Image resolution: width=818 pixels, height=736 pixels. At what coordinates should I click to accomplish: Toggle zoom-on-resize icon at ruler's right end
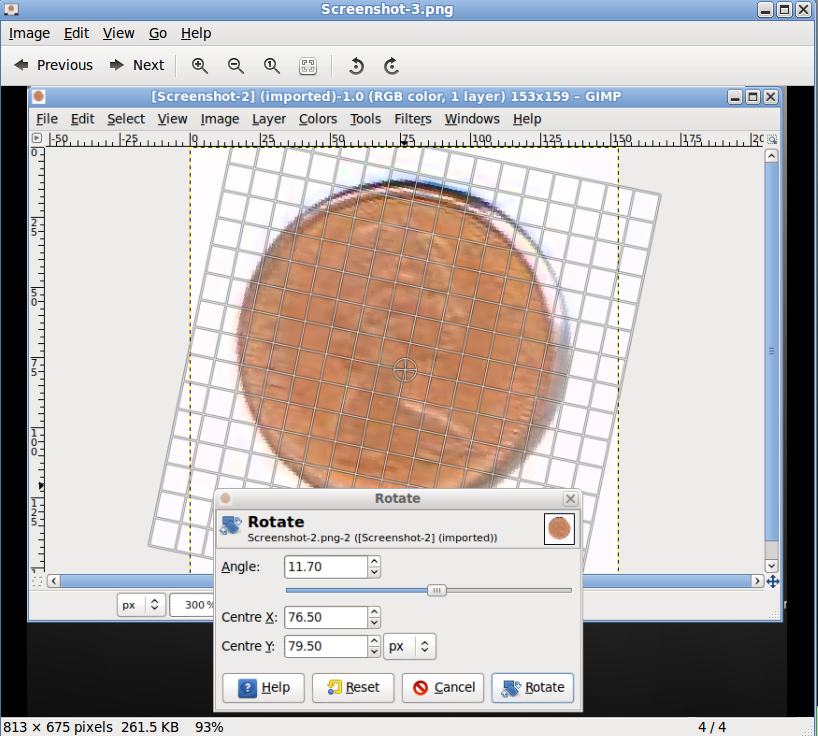pos(772,139)
